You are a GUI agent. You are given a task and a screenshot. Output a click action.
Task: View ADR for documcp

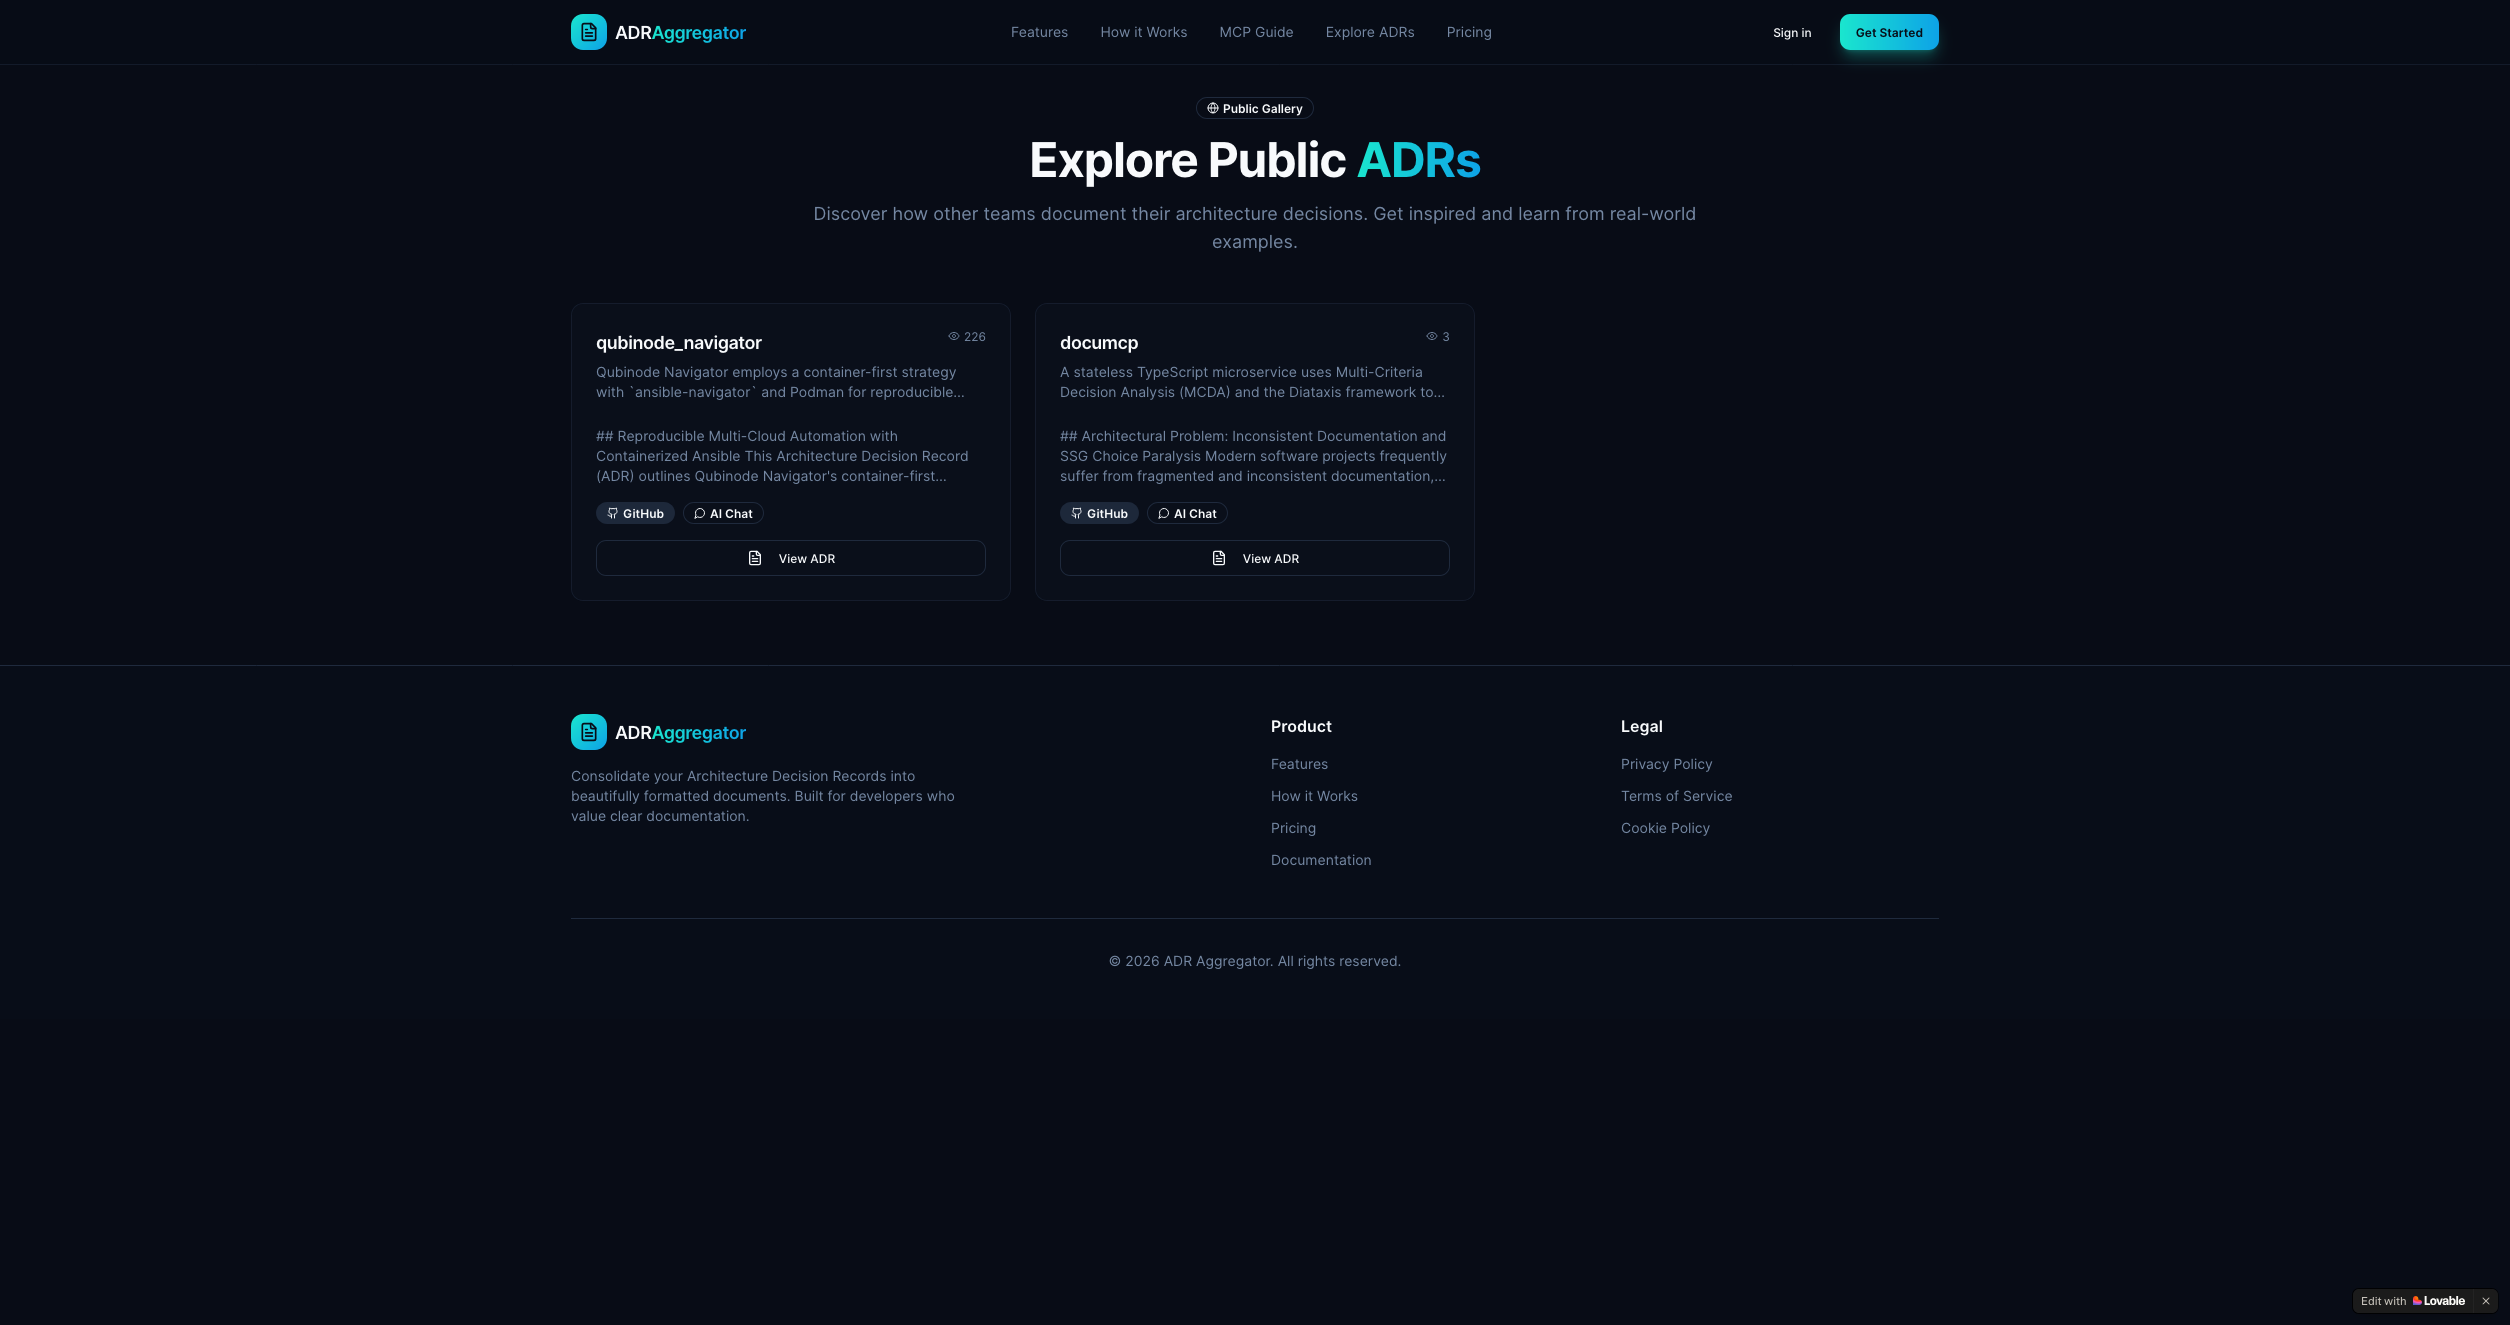1254,558
